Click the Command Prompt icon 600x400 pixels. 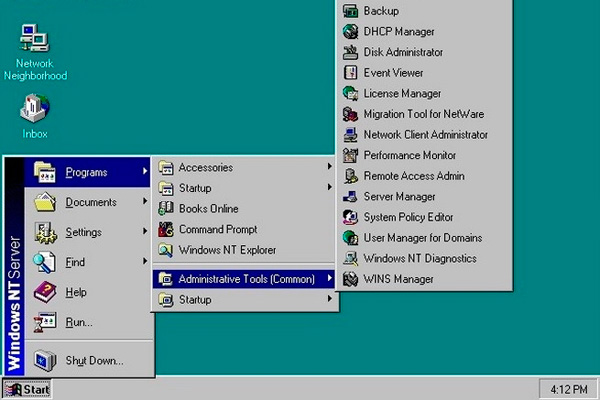click(167, 229)
